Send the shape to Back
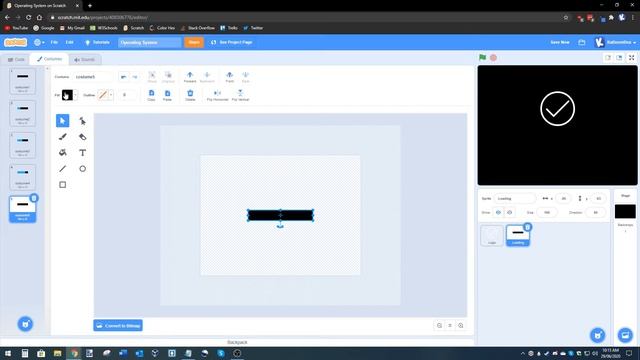This screenshot has width=640, height=360. click(245, 77)
